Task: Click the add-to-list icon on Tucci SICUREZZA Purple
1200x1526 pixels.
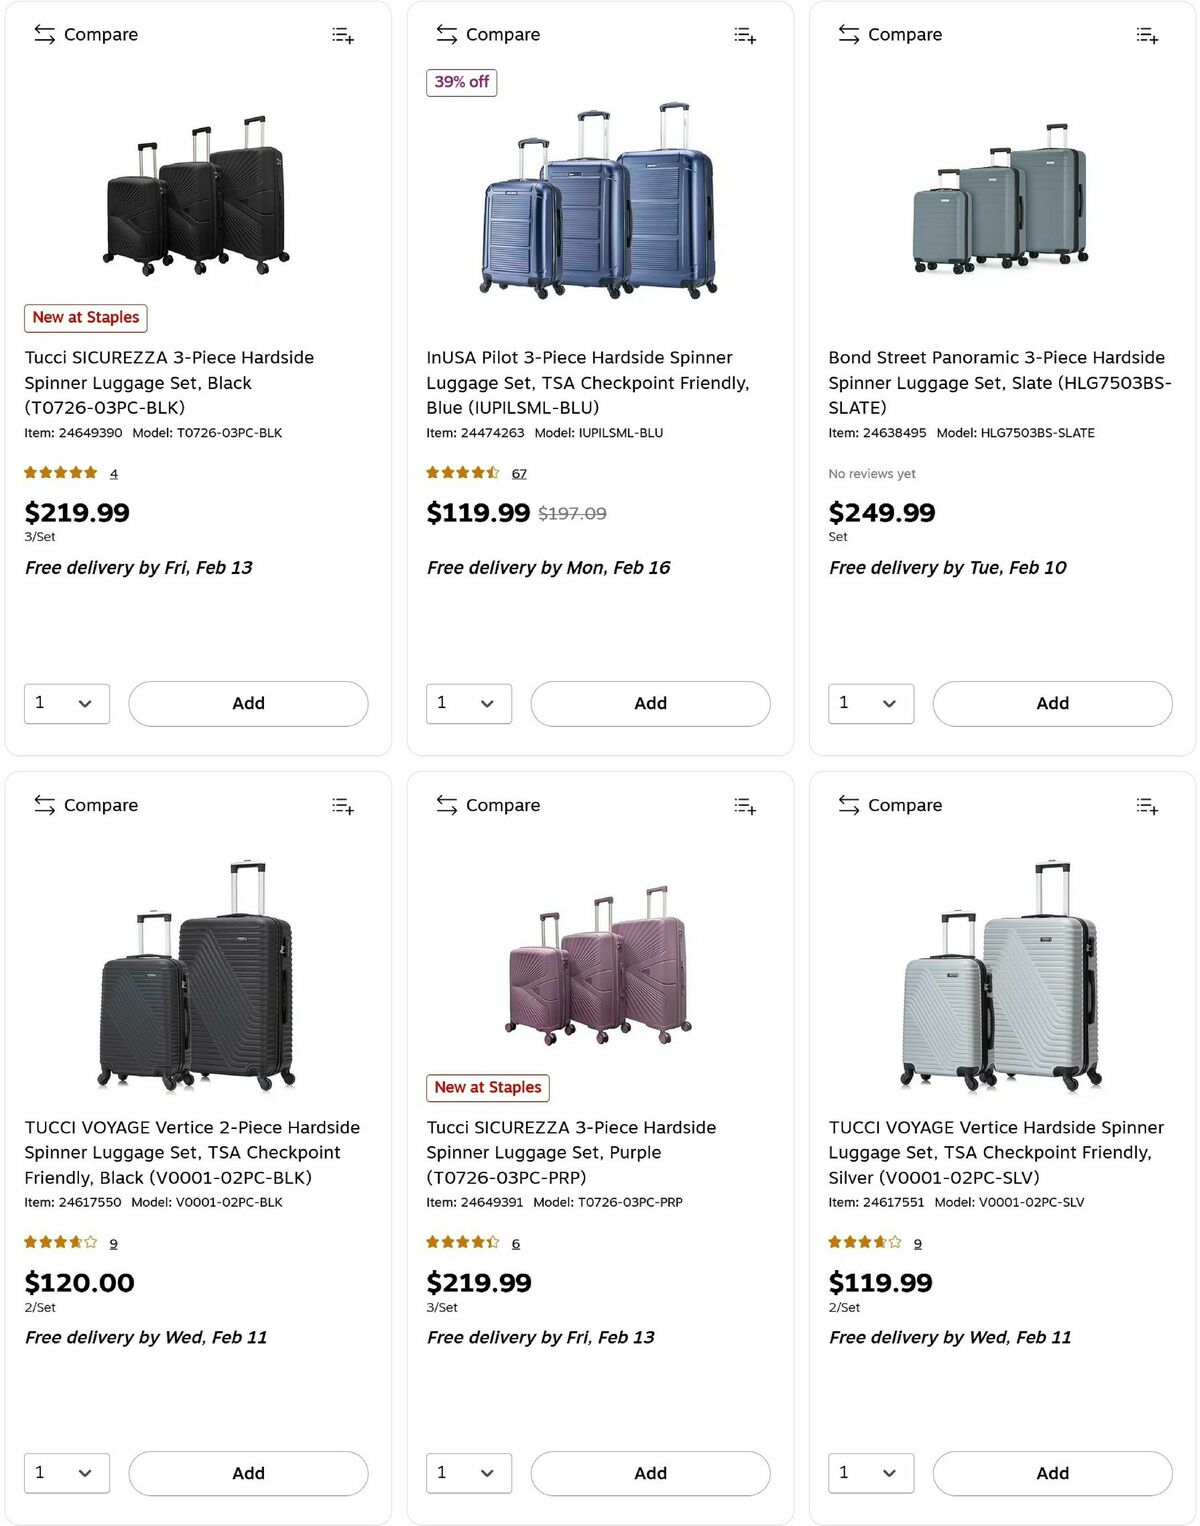Action: pos(745,806)
